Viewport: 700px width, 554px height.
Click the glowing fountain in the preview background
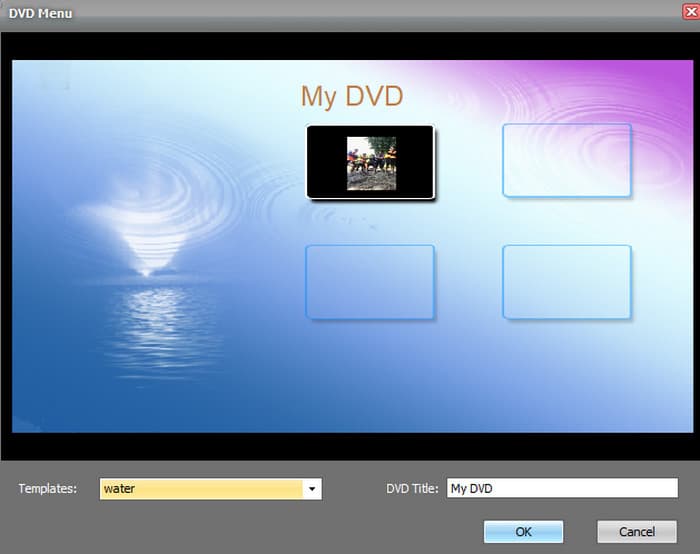click(145, 250)
